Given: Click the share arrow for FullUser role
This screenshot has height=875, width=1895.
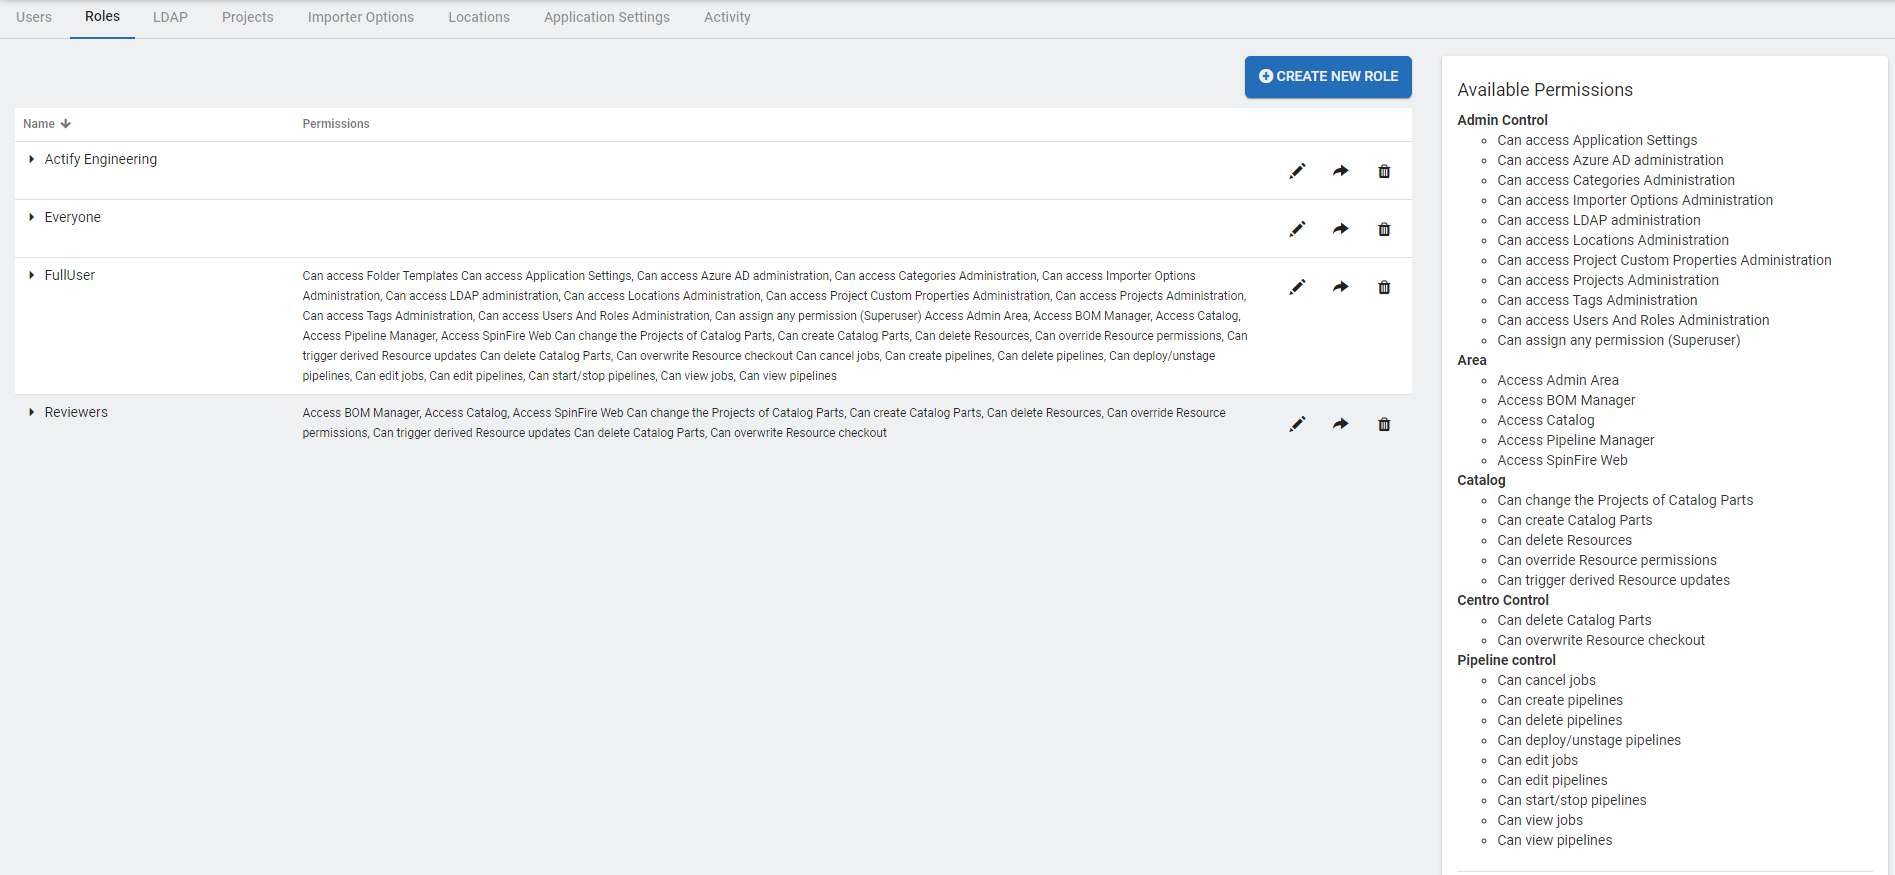Looking at the screenshot, I should click(1340, 287).
